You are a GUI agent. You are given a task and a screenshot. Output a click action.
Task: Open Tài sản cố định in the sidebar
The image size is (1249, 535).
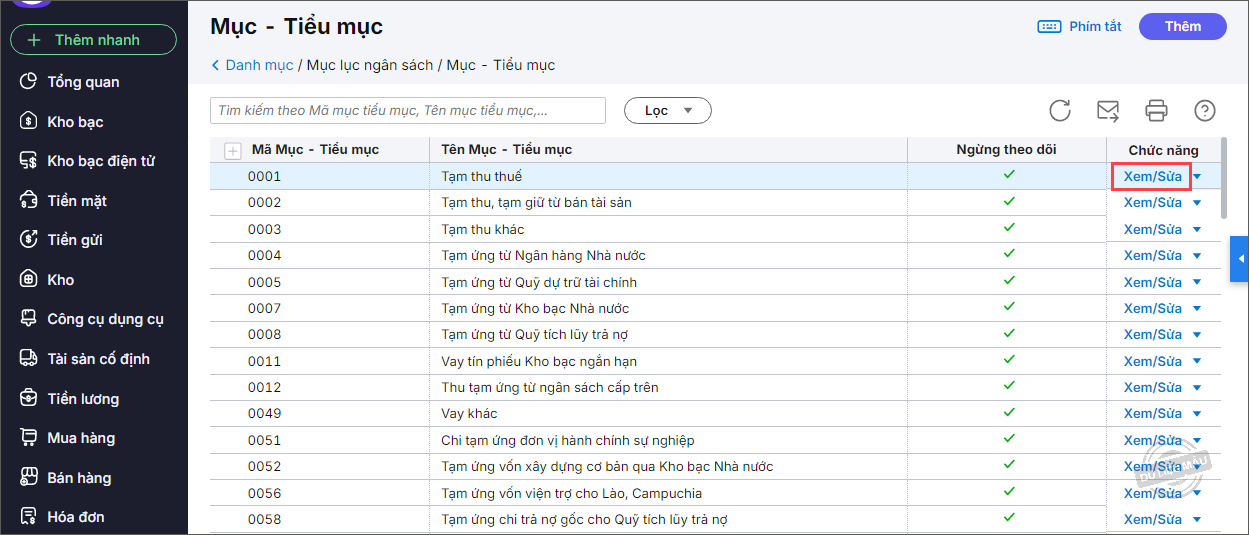click(x=98, y=359)
